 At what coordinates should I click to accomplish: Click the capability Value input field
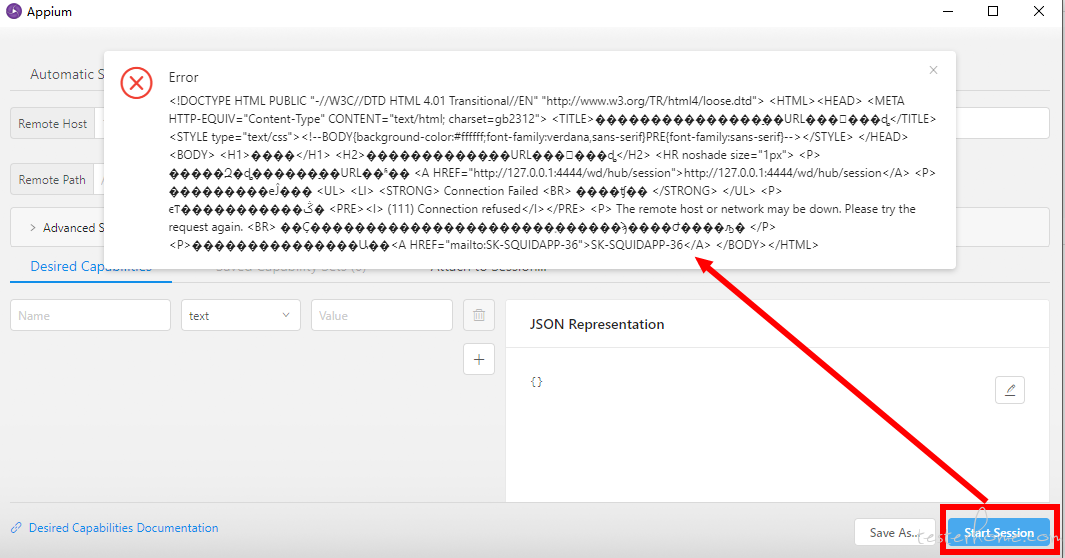(382, 315)
